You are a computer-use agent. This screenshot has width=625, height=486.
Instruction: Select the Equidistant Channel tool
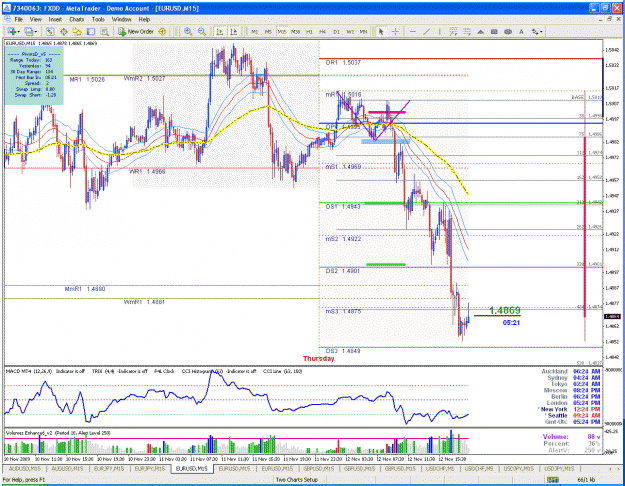point(453,31)
